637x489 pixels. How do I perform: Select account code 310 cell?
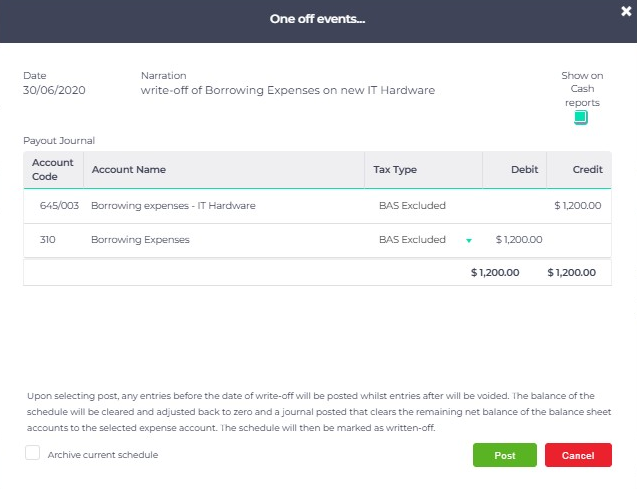pyautogui.click(x=48, y=240)
